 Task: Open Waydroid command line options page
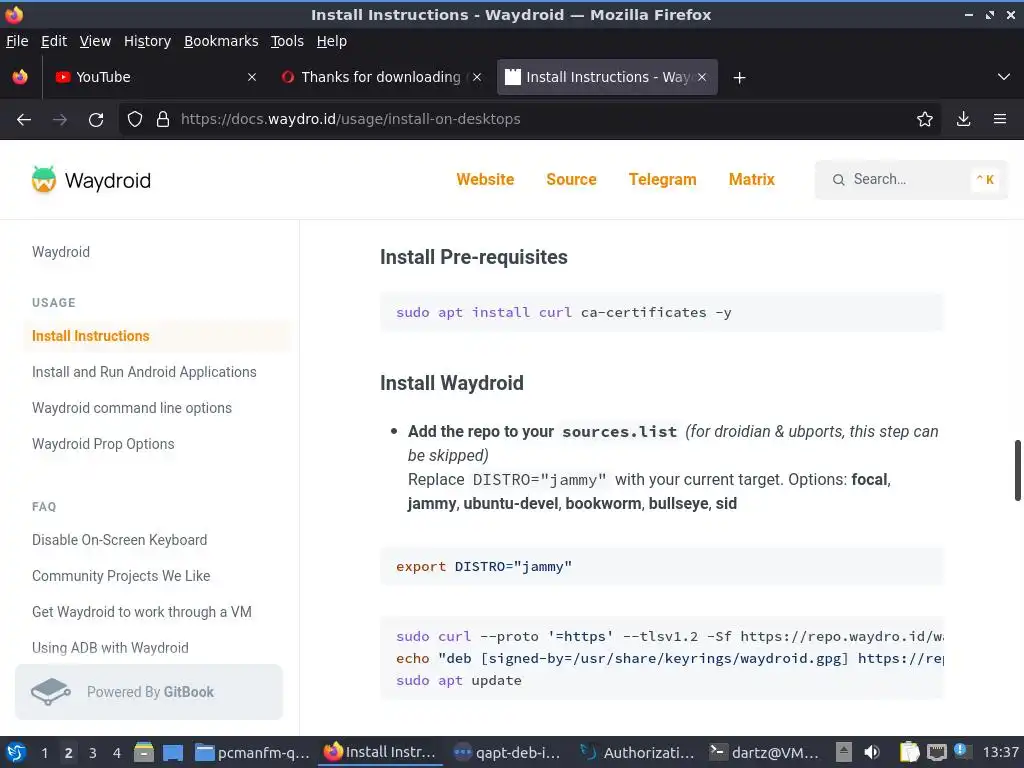click(132, 408)
